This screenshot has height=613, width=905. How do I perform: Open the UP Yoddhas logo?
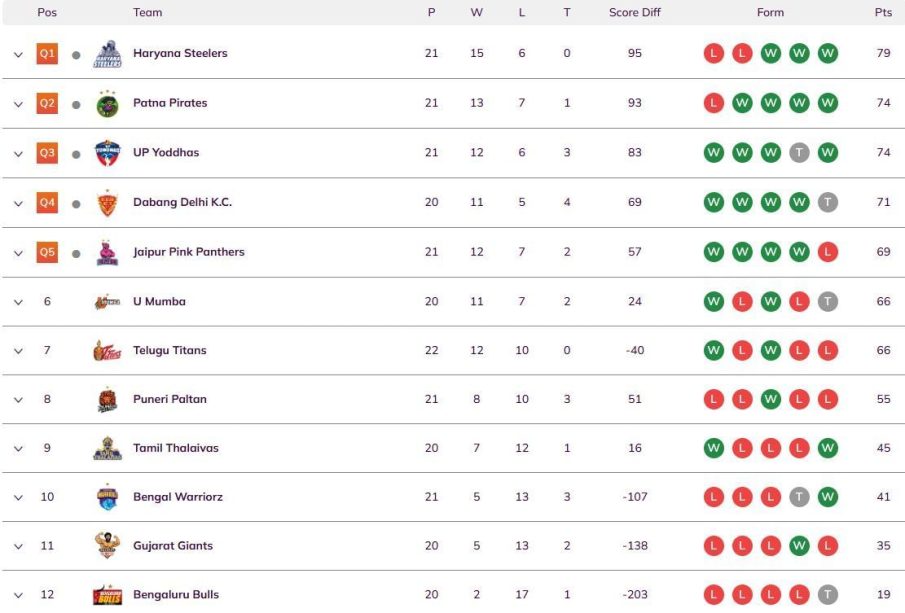(107, 153)
